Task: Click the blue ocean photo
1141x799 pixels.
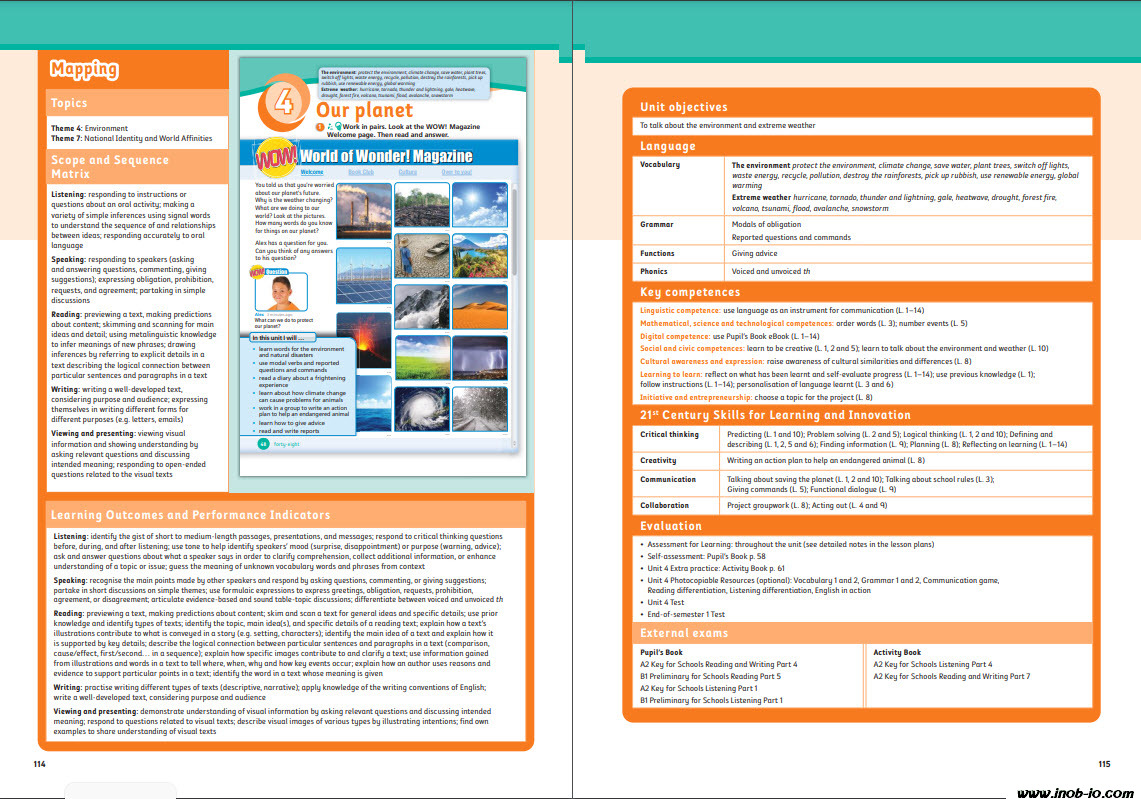Action: point(374,405)
